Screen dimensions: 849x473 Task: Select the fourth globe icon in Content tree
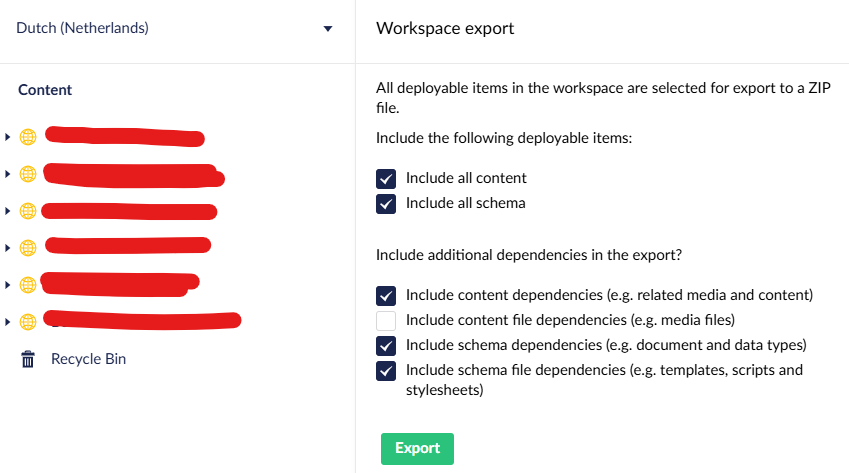[x=28, y=247]
